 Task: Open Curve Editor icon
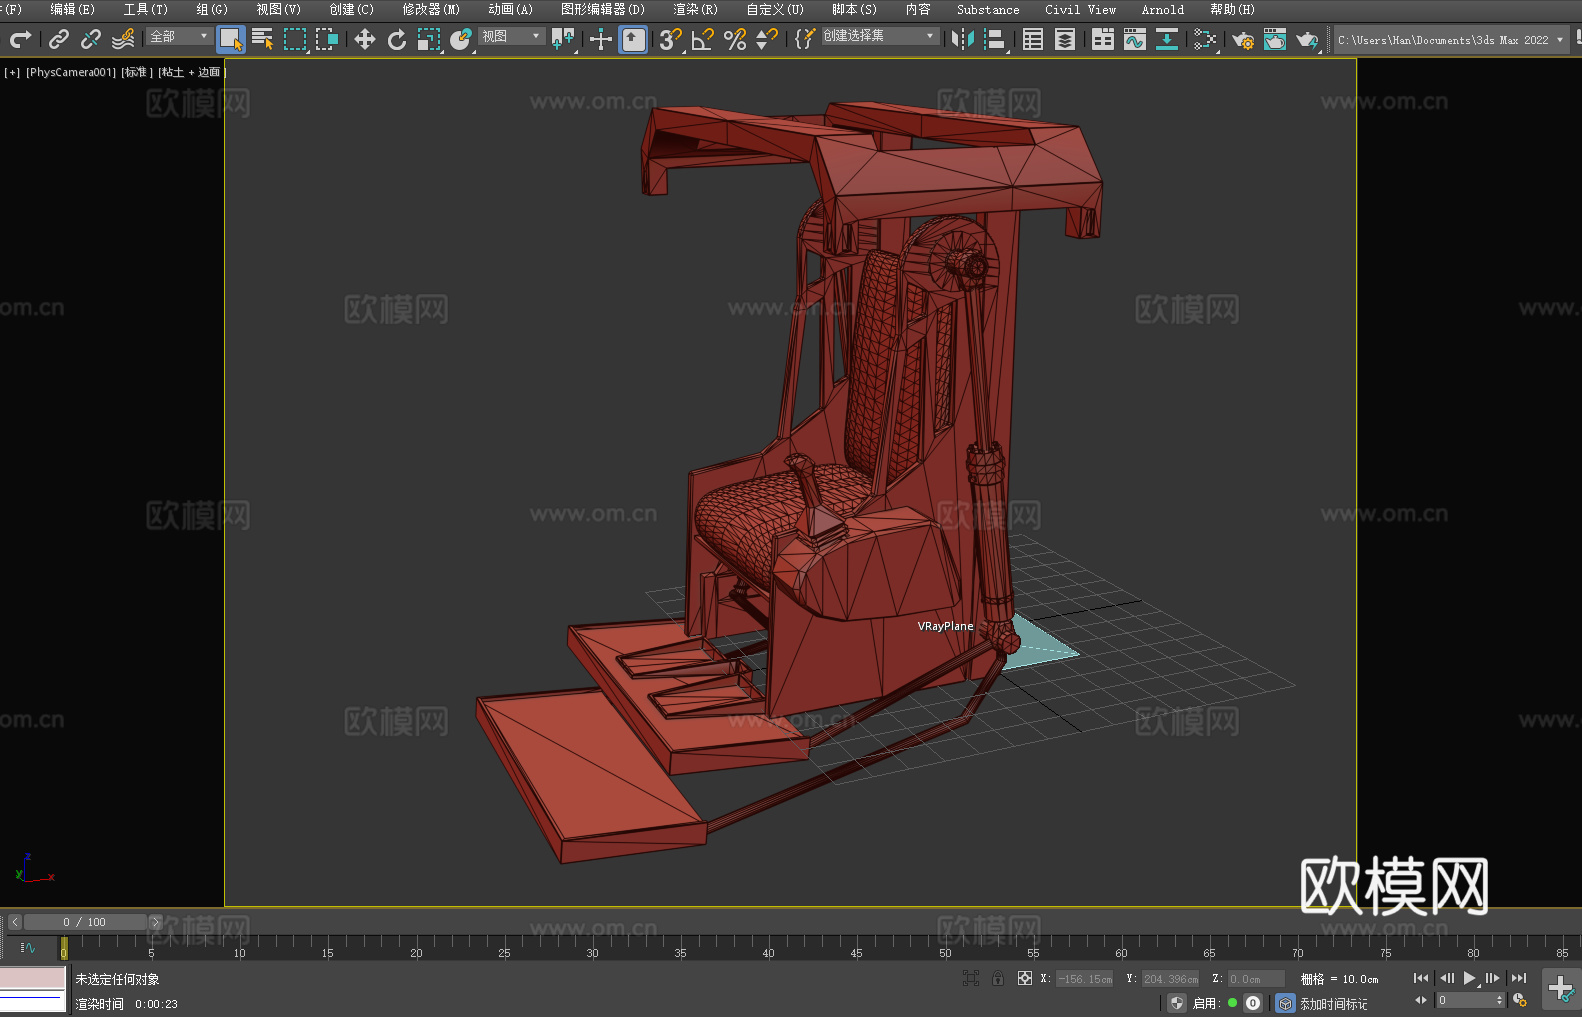pos(1135,39)
